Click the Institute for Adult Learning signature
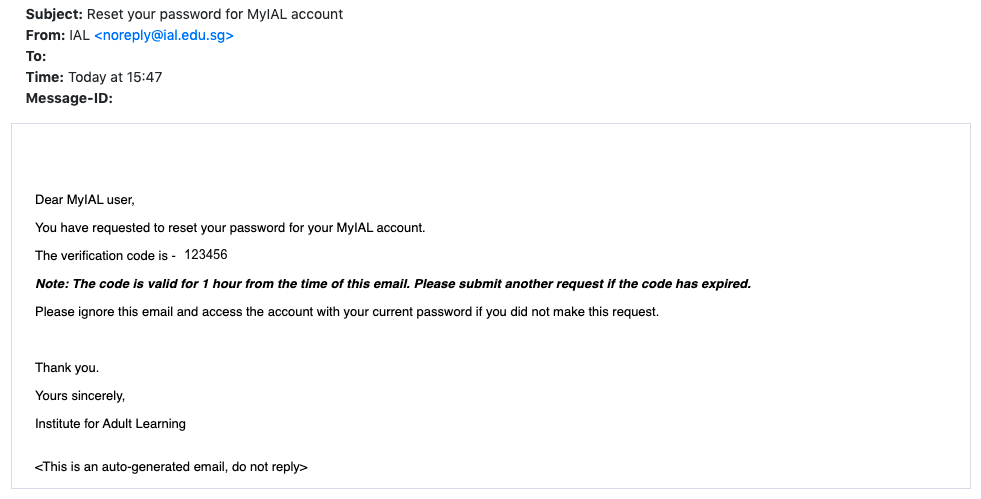This screenshot has width=981, height=499. pos(110,424)
